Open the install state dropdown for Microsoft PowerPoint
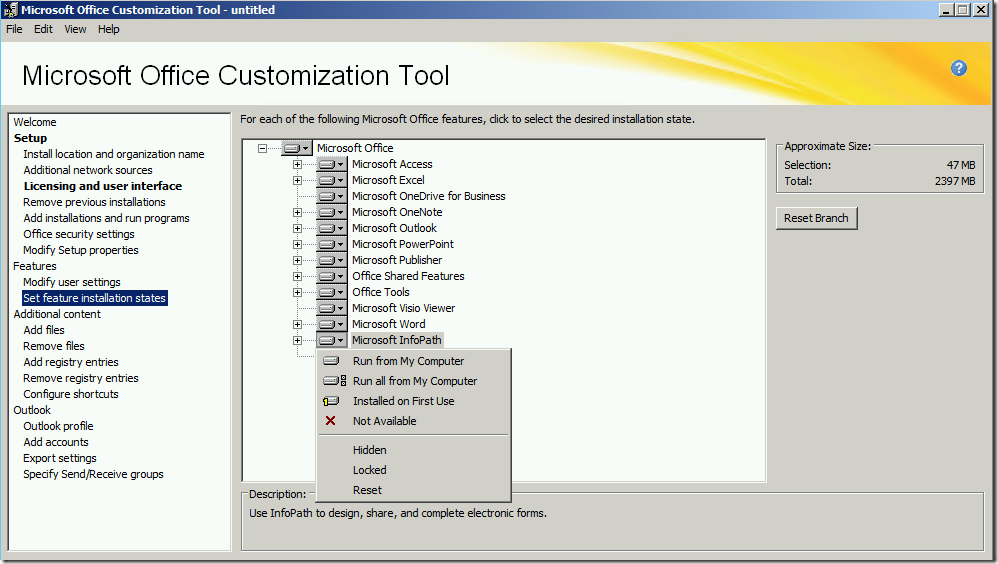This screenshot has height=564, width=998. [x=332, y=244]
